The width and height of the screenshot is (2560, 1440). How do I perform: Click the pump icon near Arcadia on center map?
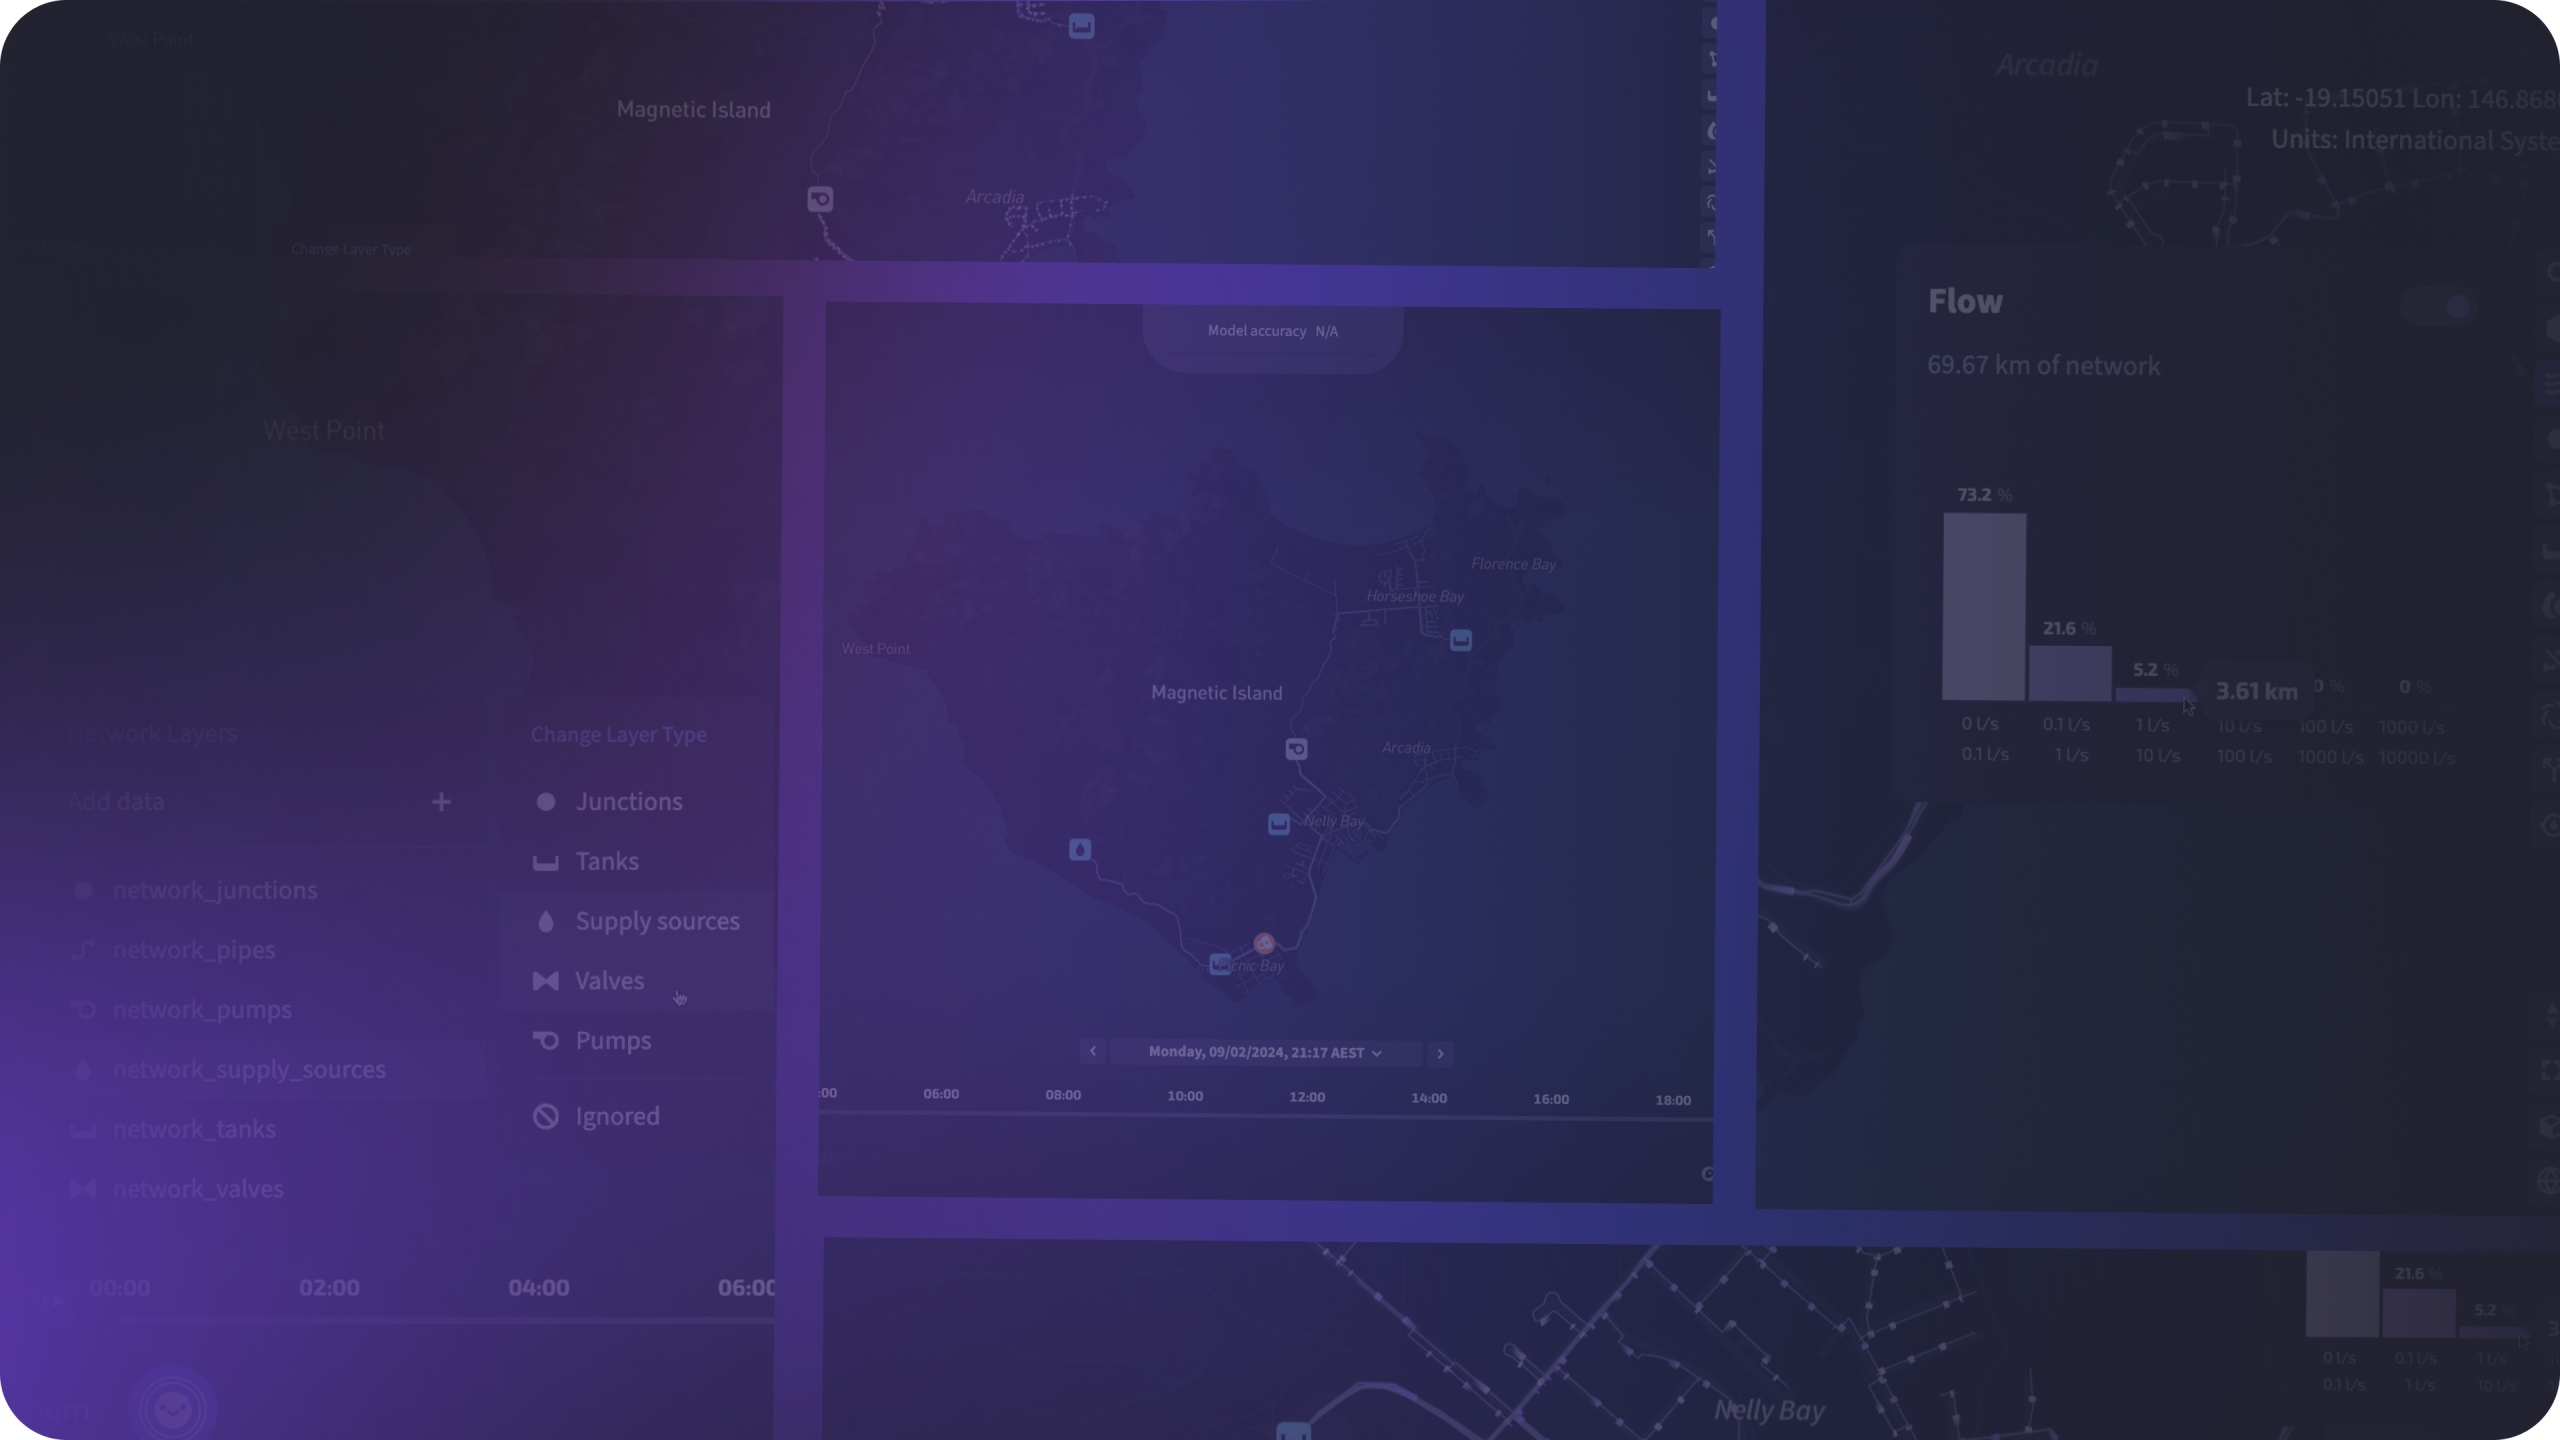(x=1296, y=749)
